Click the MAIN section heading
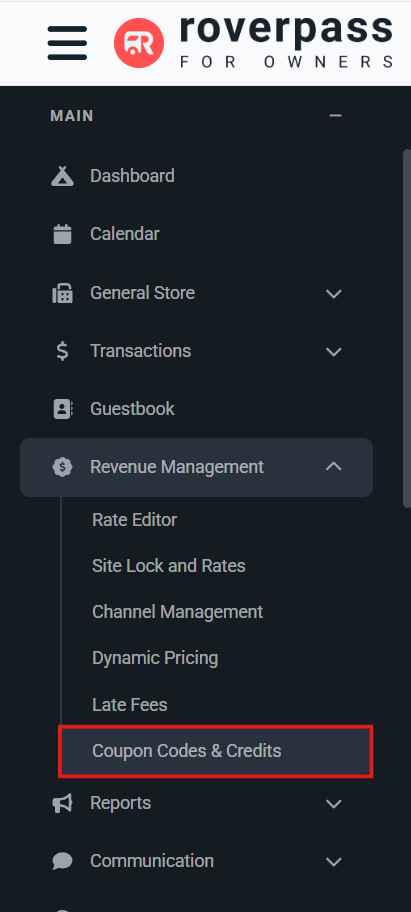411x912 pixels. pos(72,116)
